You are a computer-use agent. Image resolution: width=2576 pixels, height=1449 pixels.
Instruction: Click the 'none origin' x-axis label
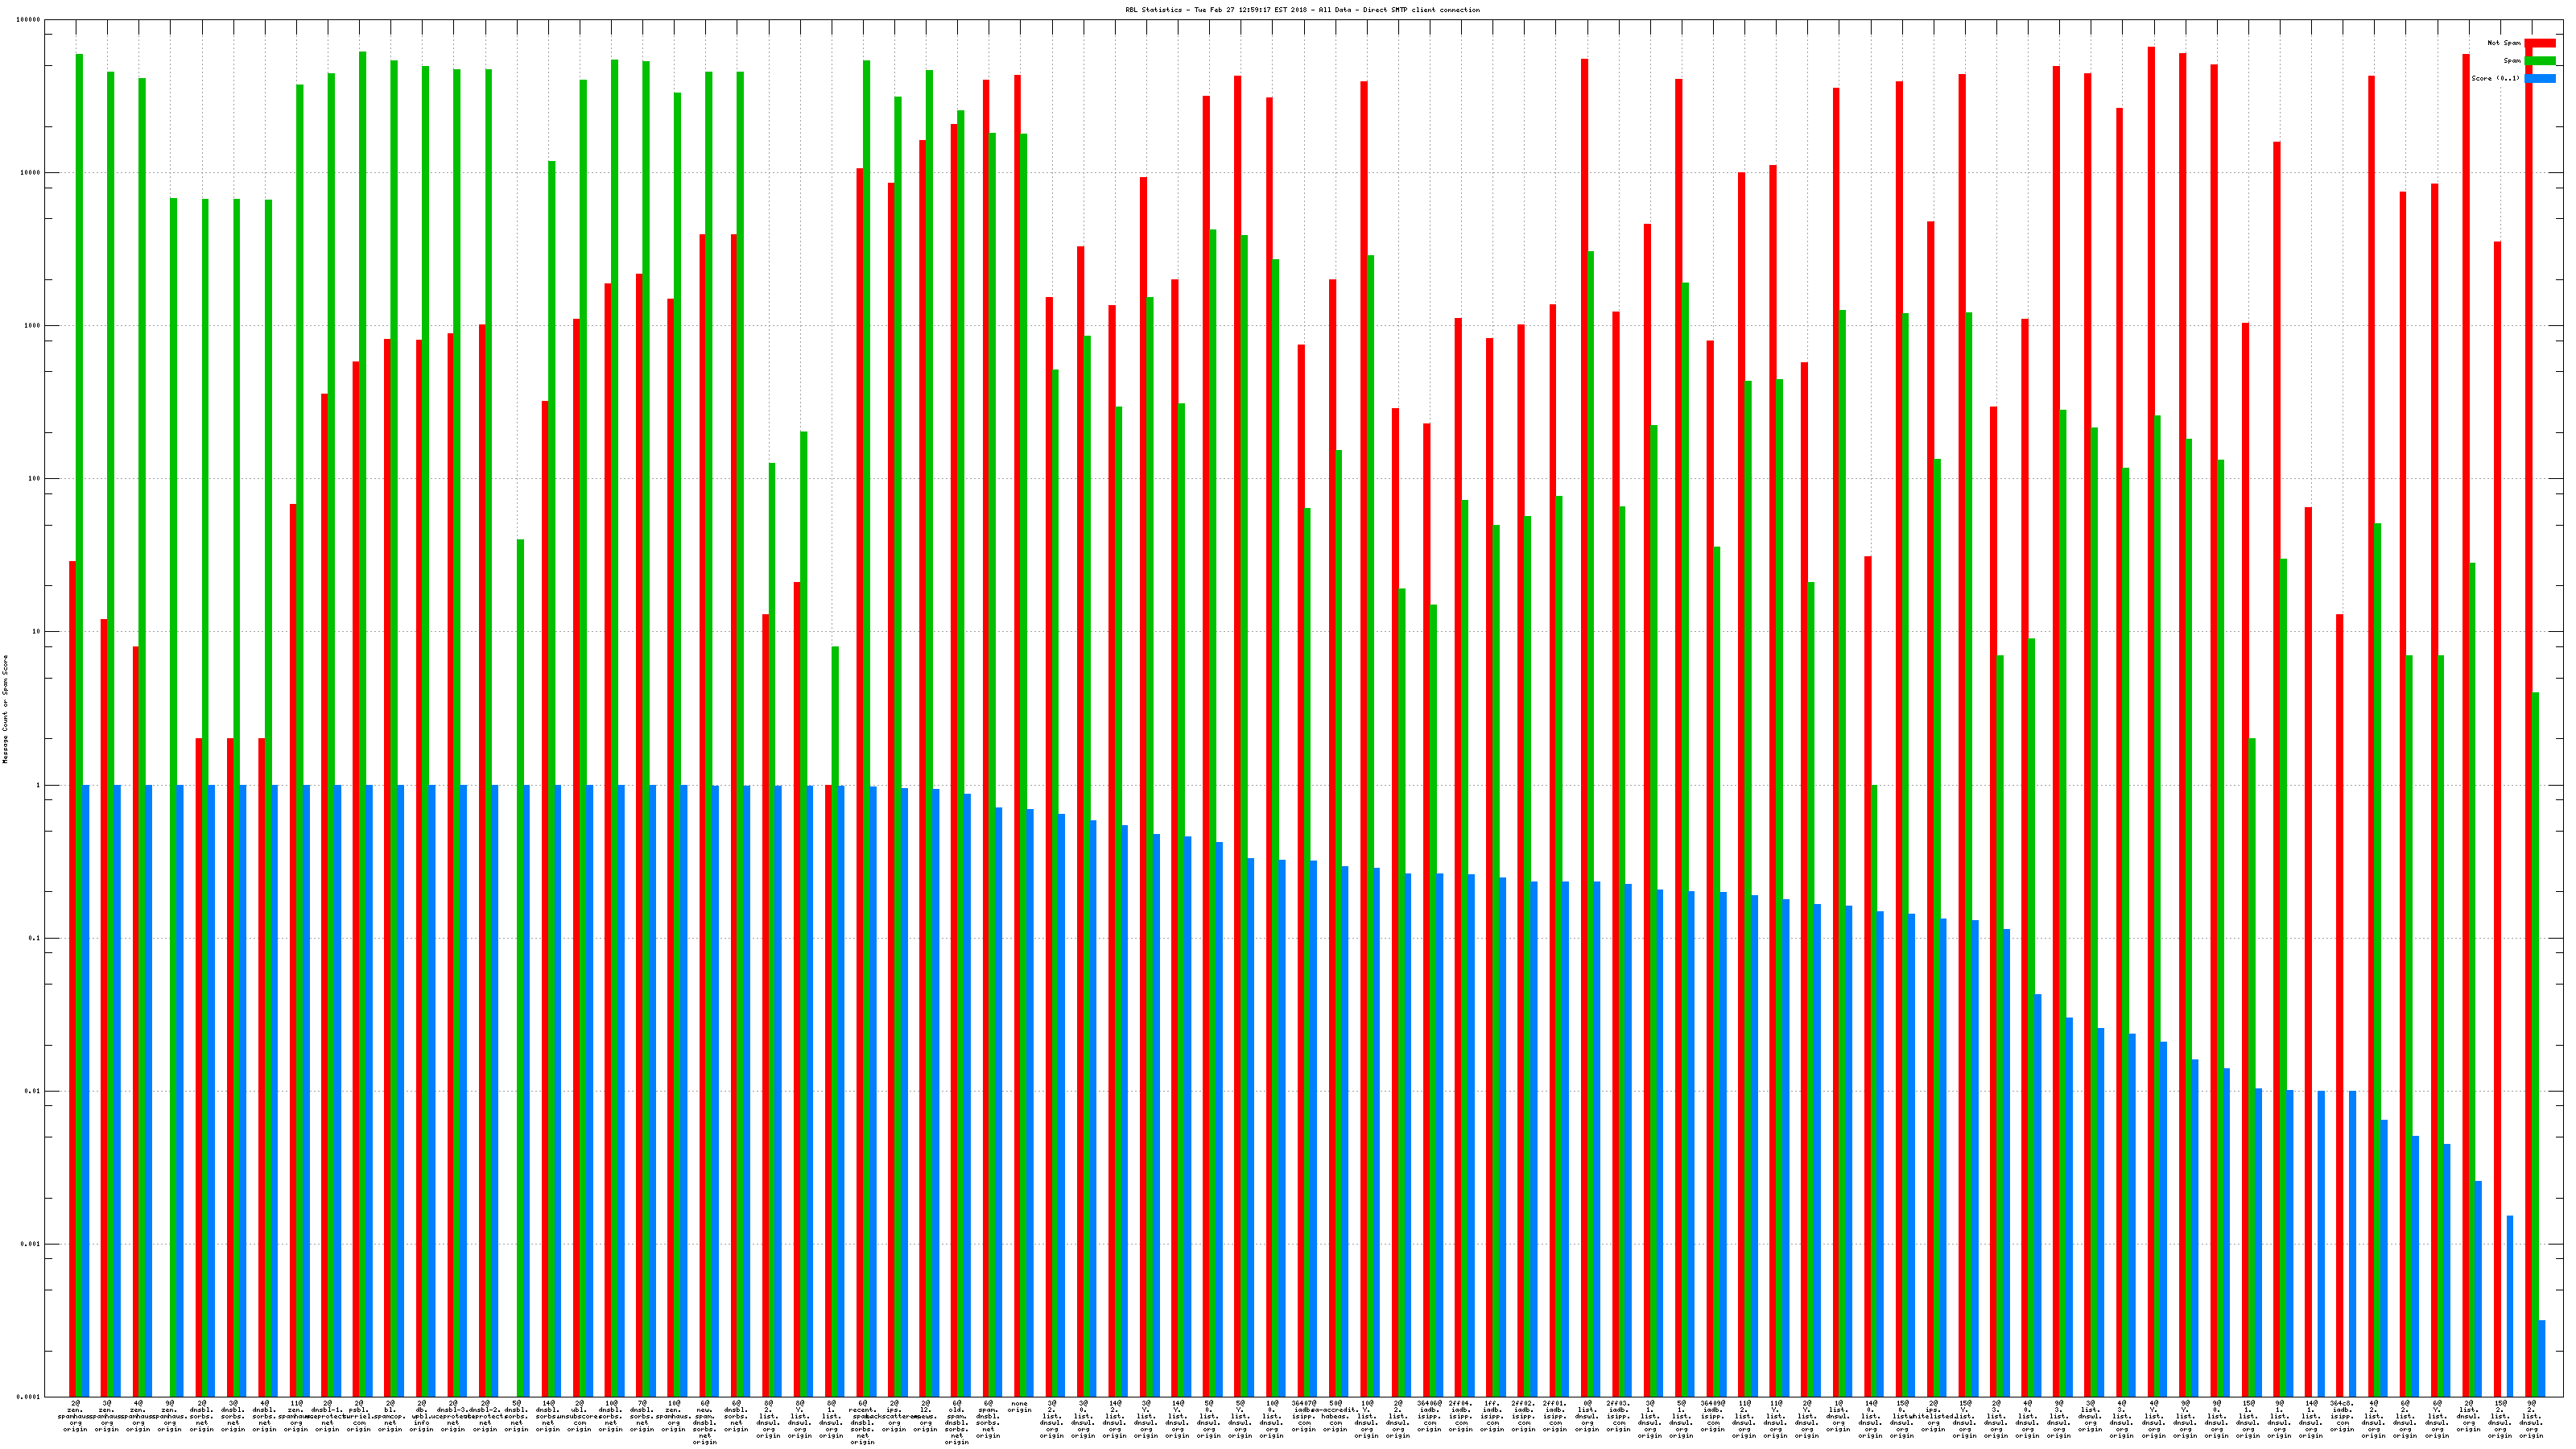tap(1019, 1407)
